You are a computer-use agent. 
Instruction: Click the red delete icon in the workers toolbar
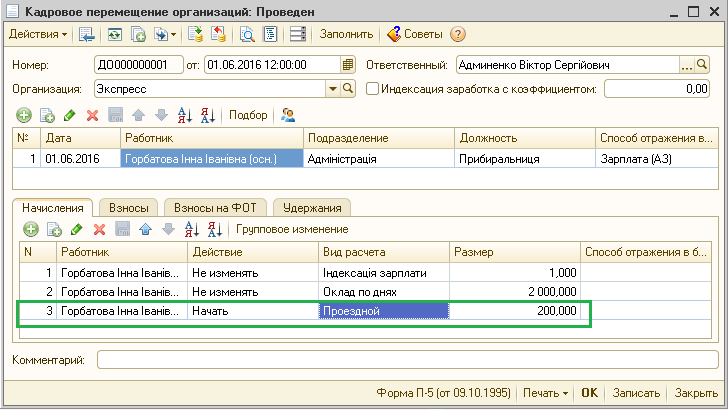(92, 115)
